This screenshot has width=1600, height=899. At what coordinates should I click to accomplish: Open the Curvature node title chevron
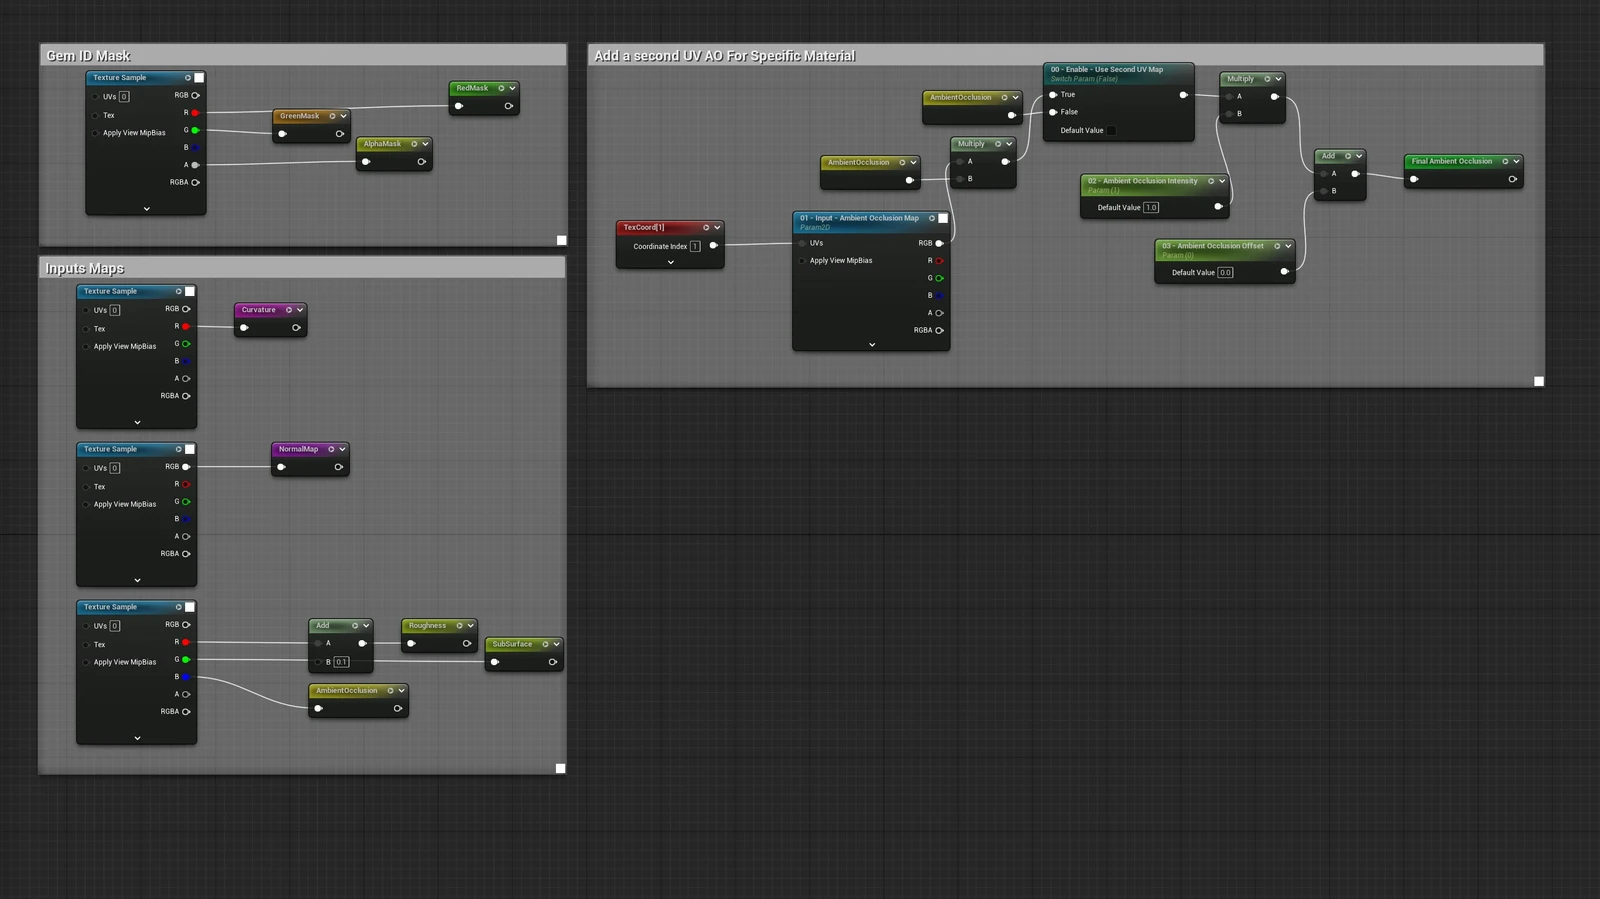click(299, 310)
